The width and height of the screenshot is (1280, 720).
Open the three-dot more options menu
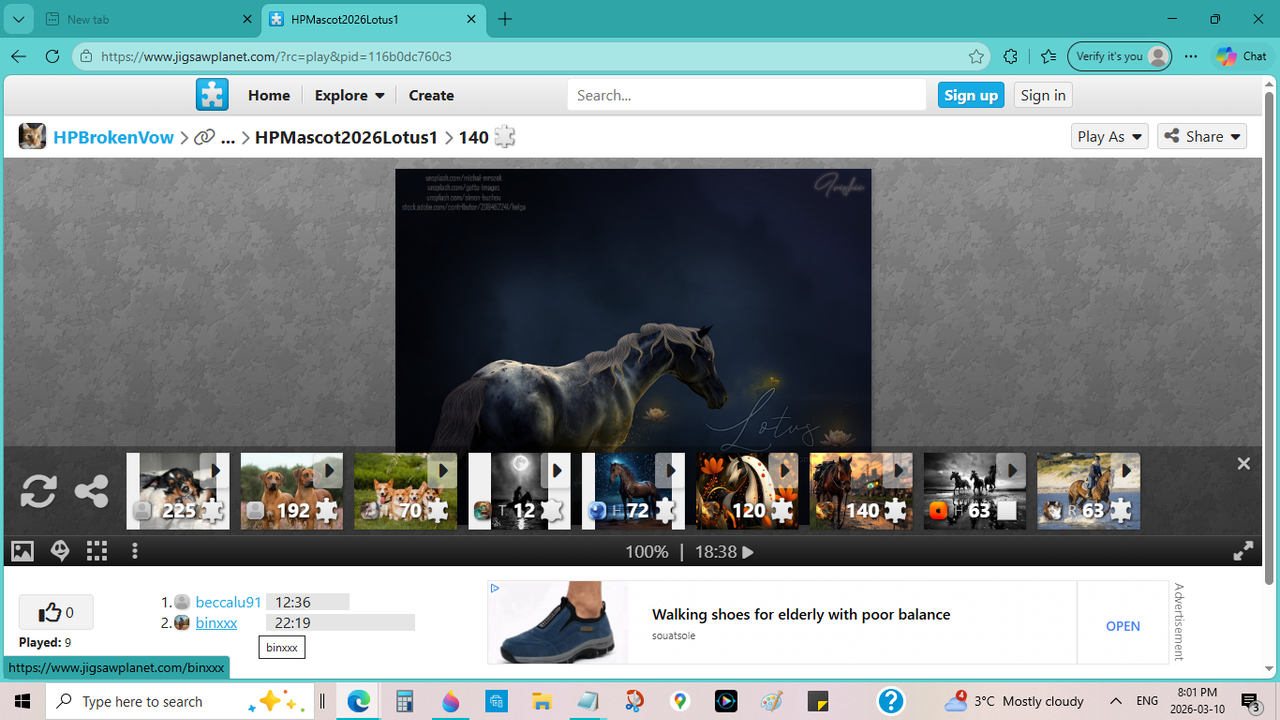tap(135, 551)
